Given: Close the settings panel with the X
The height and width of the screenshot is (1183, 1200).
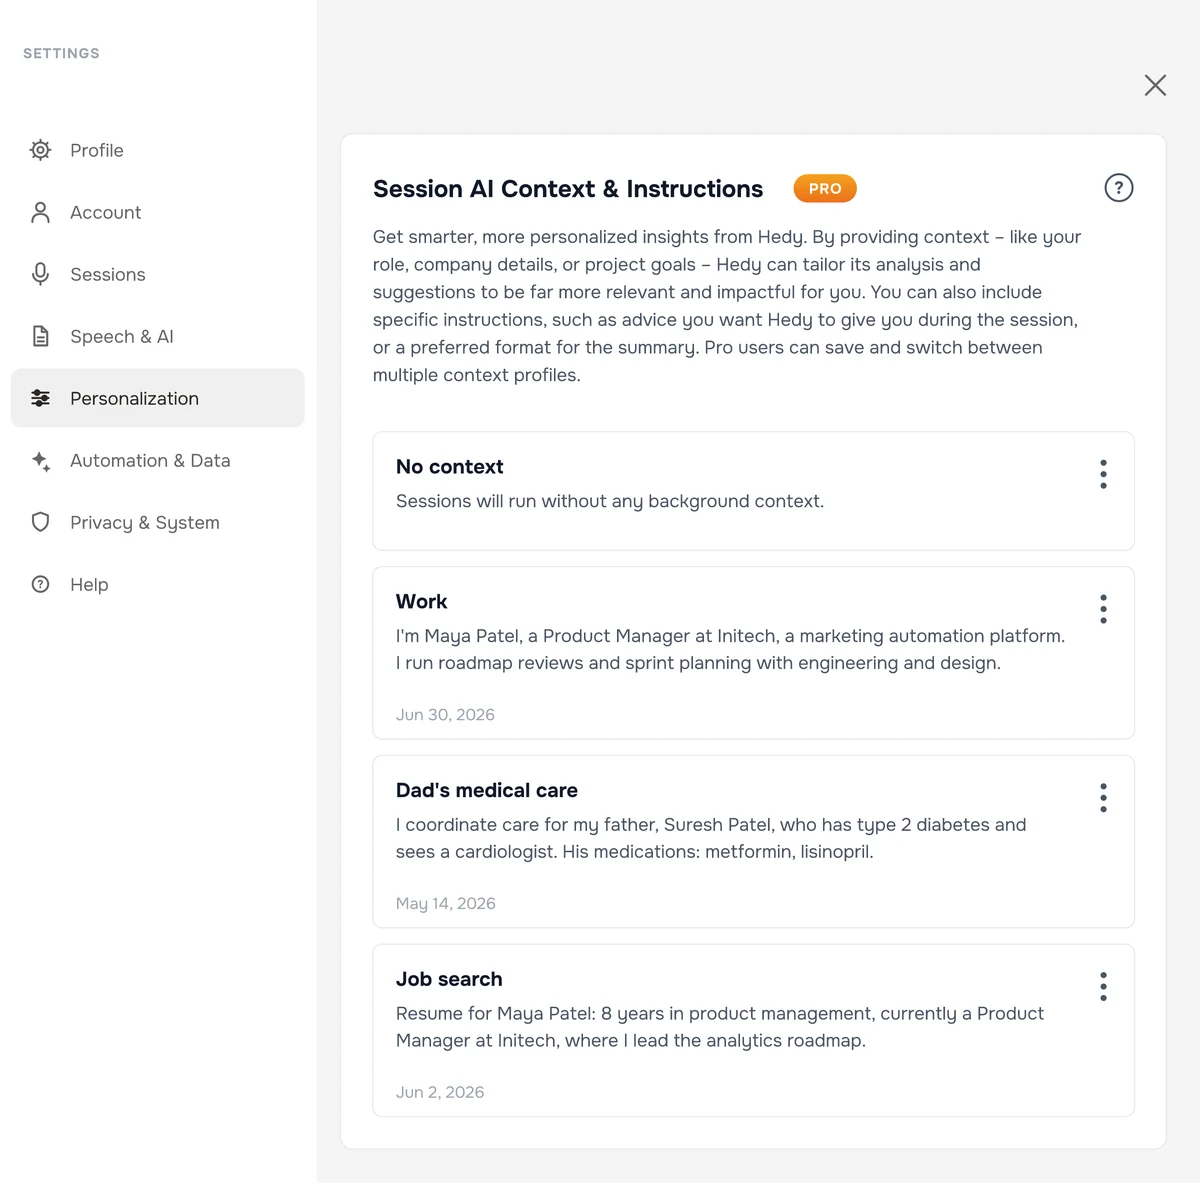Looking at the screenshot, I should coord(1155,85).
